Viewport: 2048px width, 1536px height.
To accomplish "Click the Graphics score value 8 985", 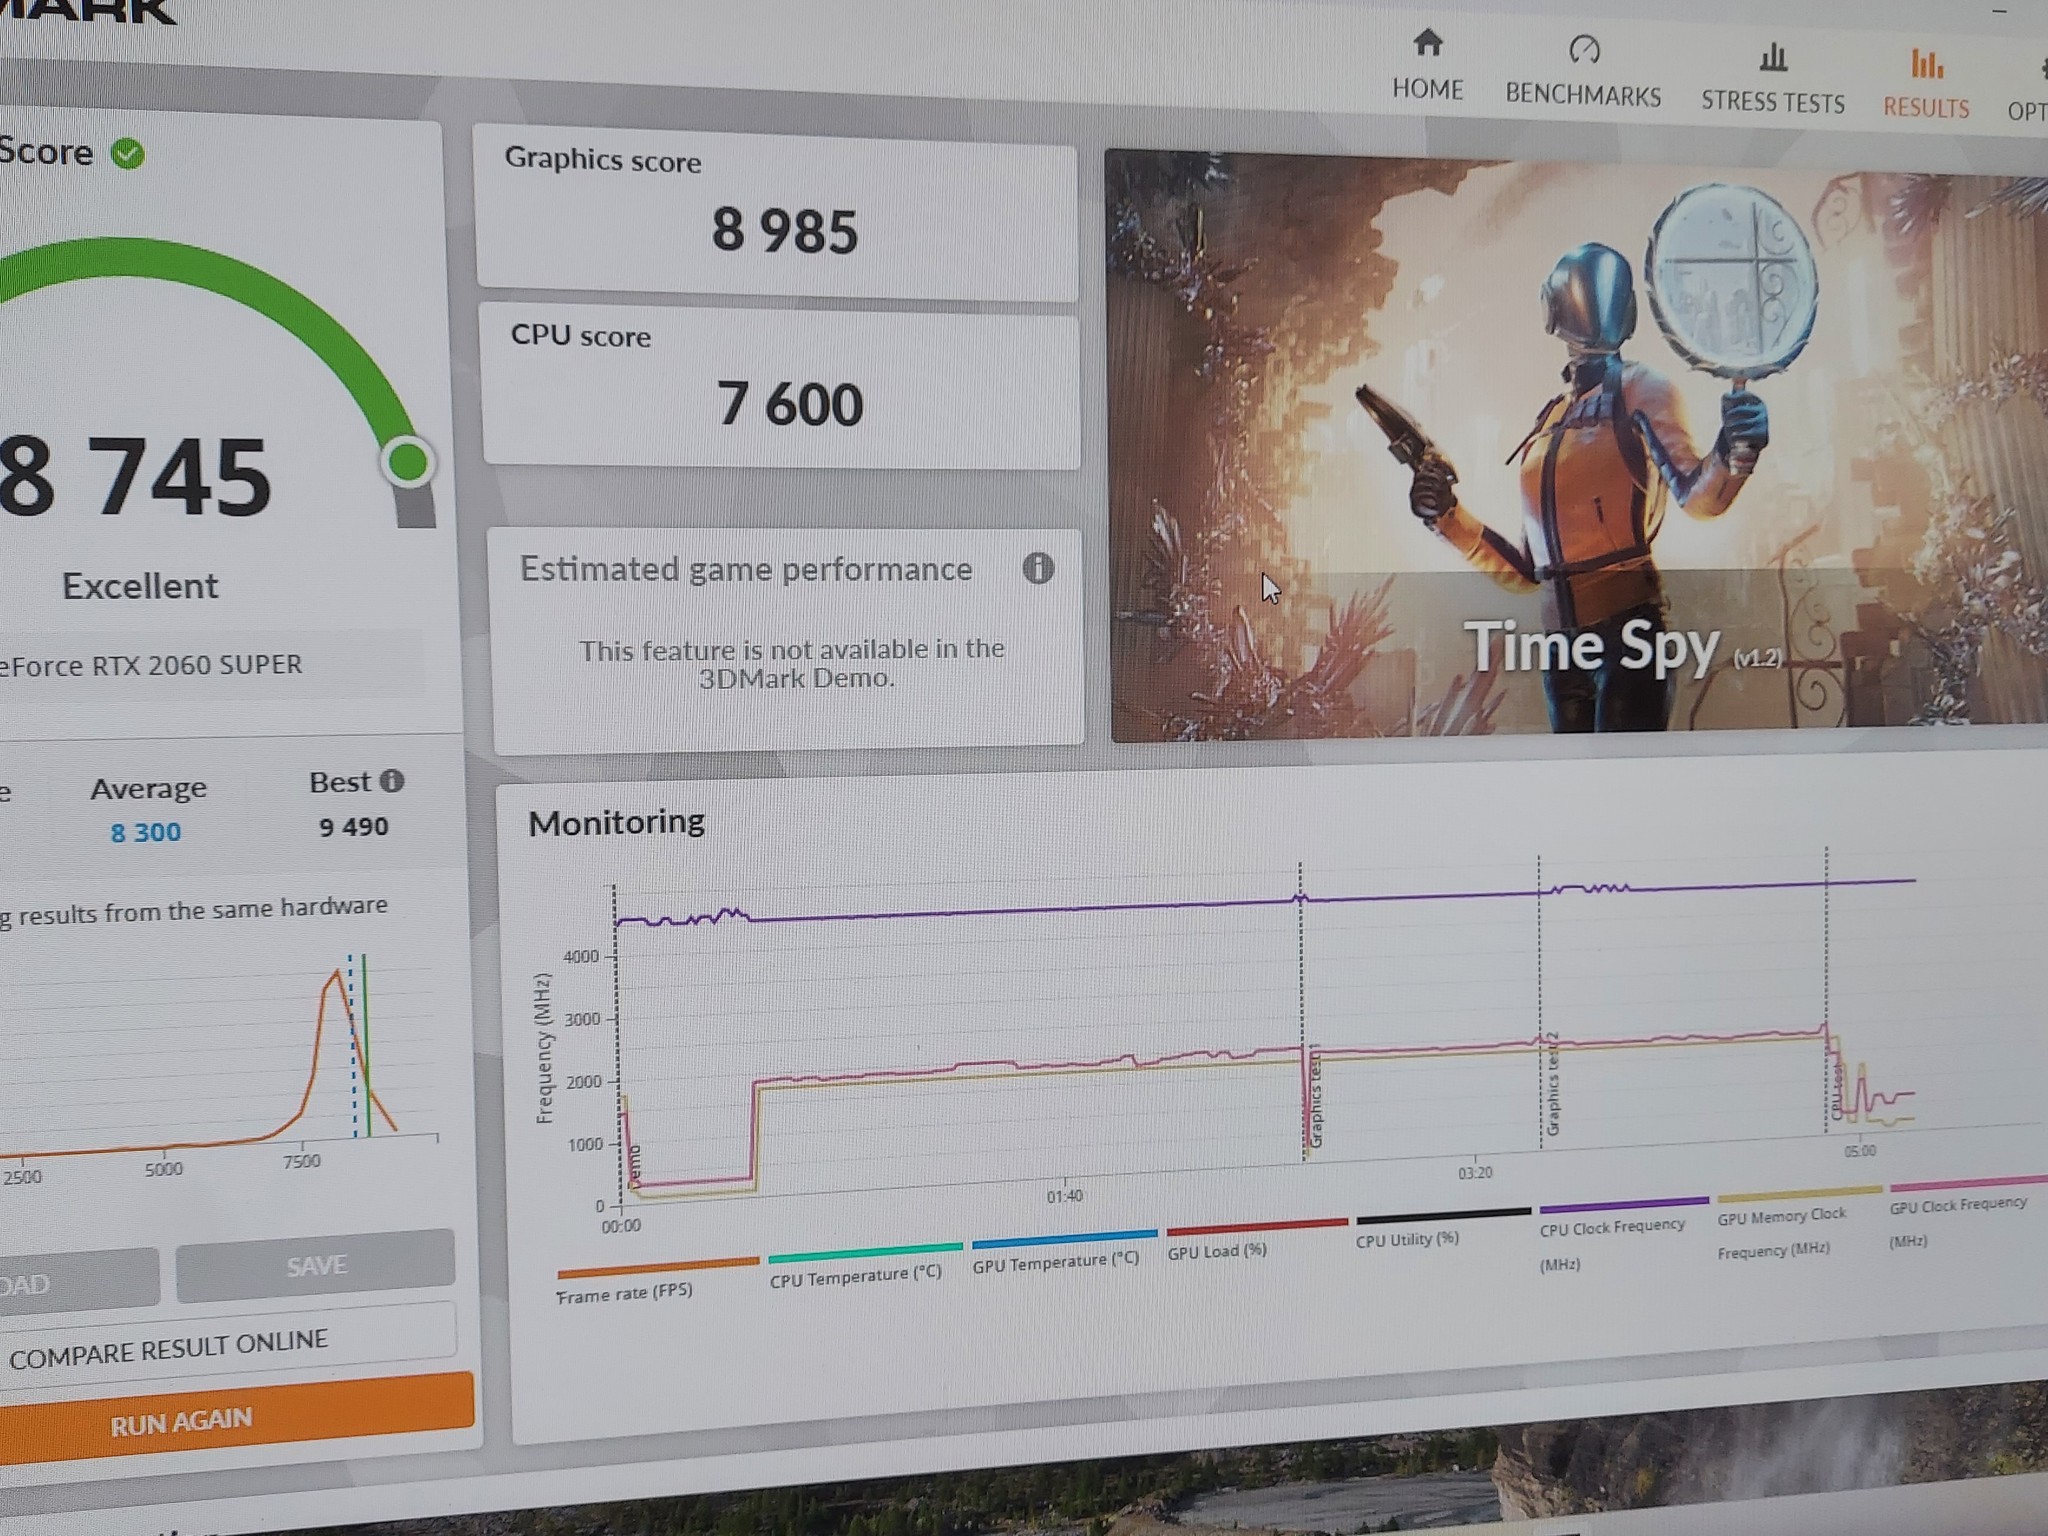I will pos(785,231).
